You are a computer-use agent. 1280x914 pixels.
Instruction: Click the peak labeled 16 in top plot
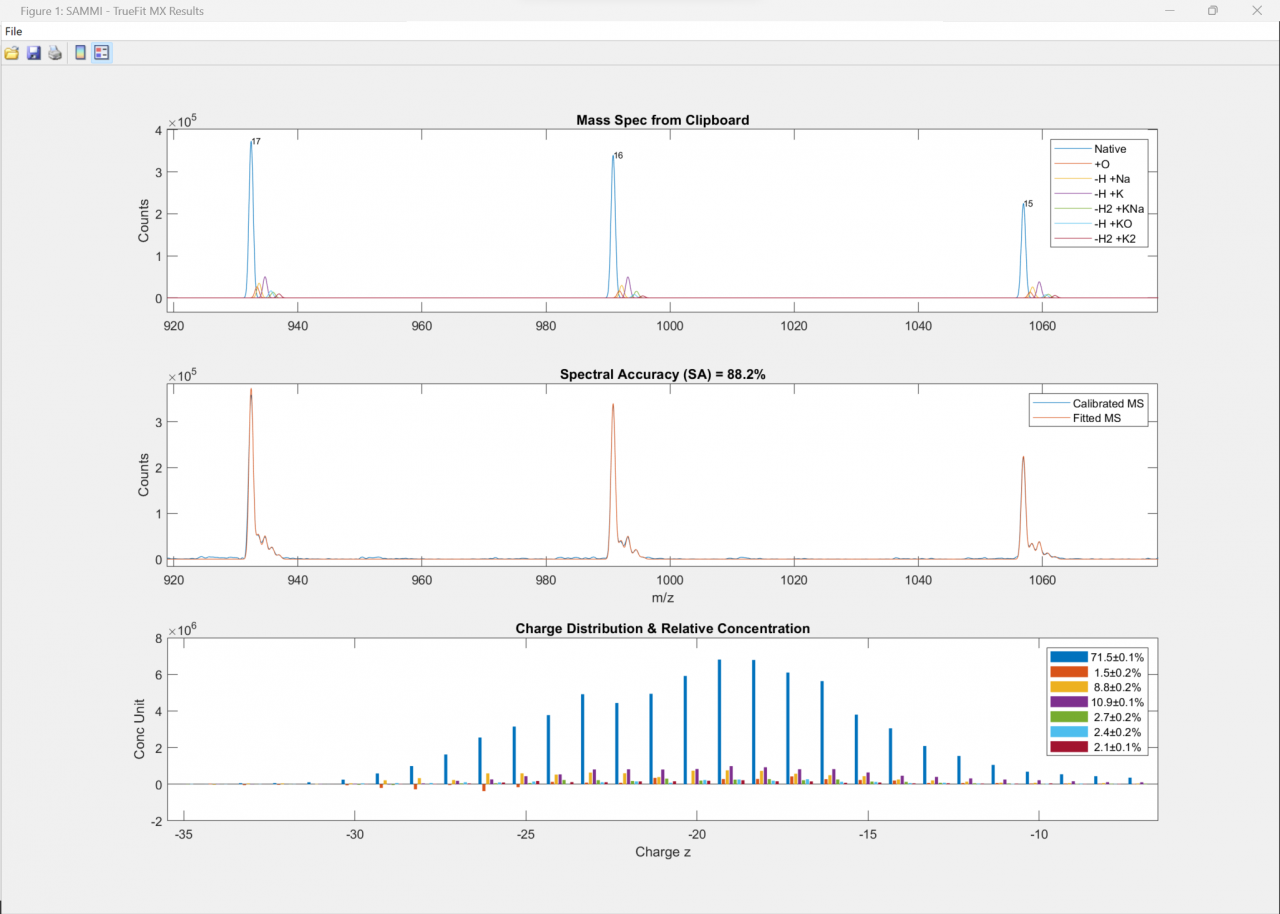click(613, 158)
